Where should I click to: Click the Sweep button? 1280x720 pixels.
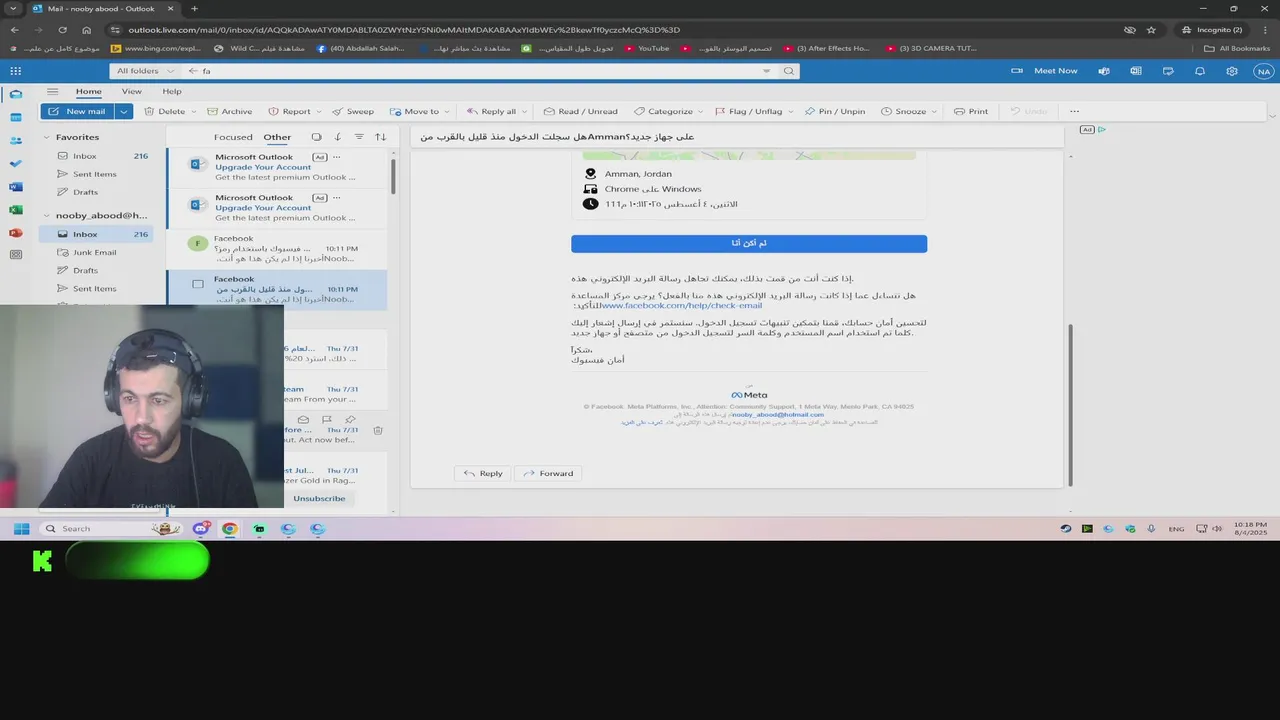(x=352, y=111)
